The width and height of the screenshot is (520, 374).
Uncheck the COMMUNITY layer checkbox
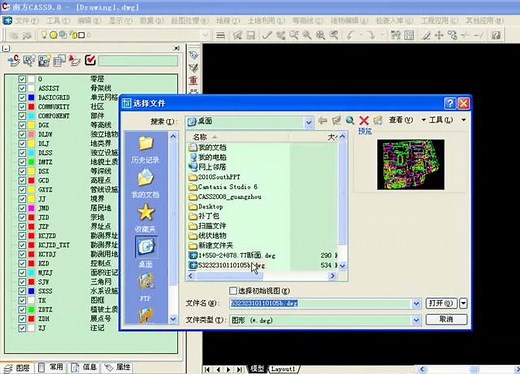22,107
